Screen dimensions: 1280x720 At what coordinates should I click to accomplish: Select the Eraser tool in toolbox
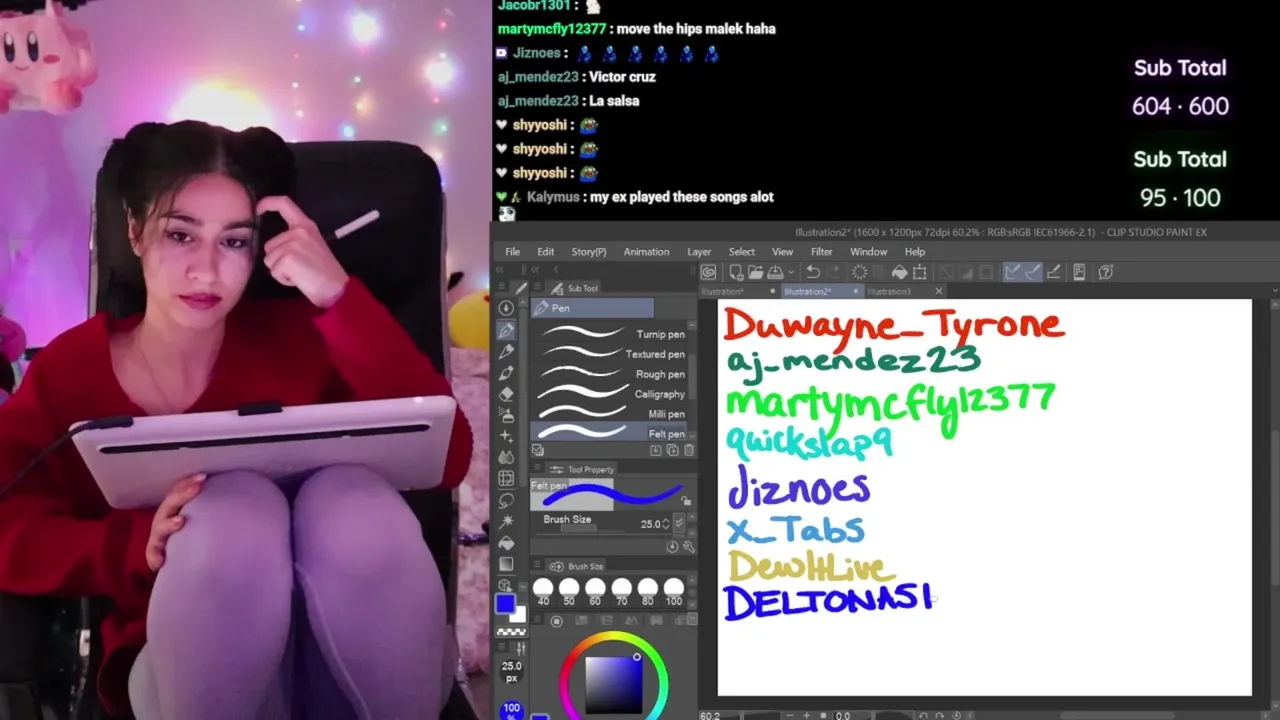point(506,394)
